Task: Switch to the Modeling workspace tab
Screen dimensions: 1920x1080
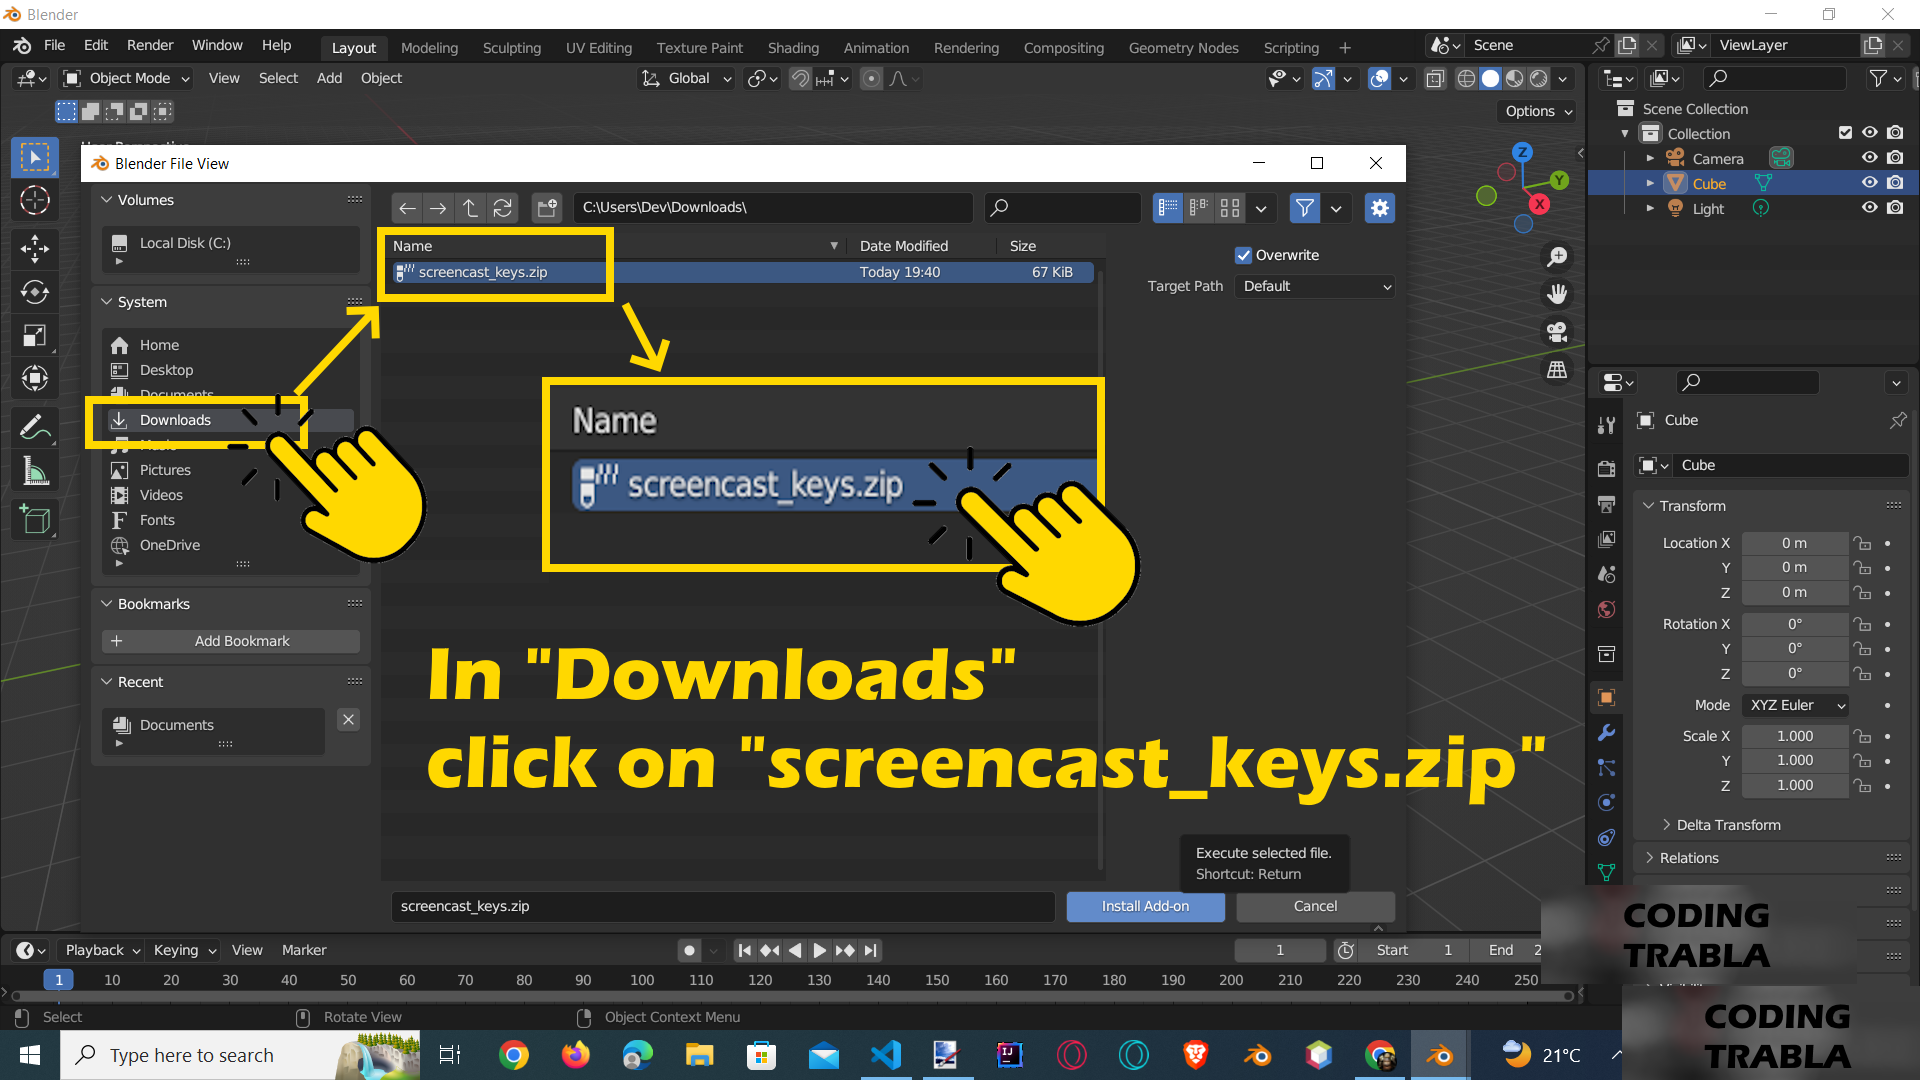Action: point(429,48)
